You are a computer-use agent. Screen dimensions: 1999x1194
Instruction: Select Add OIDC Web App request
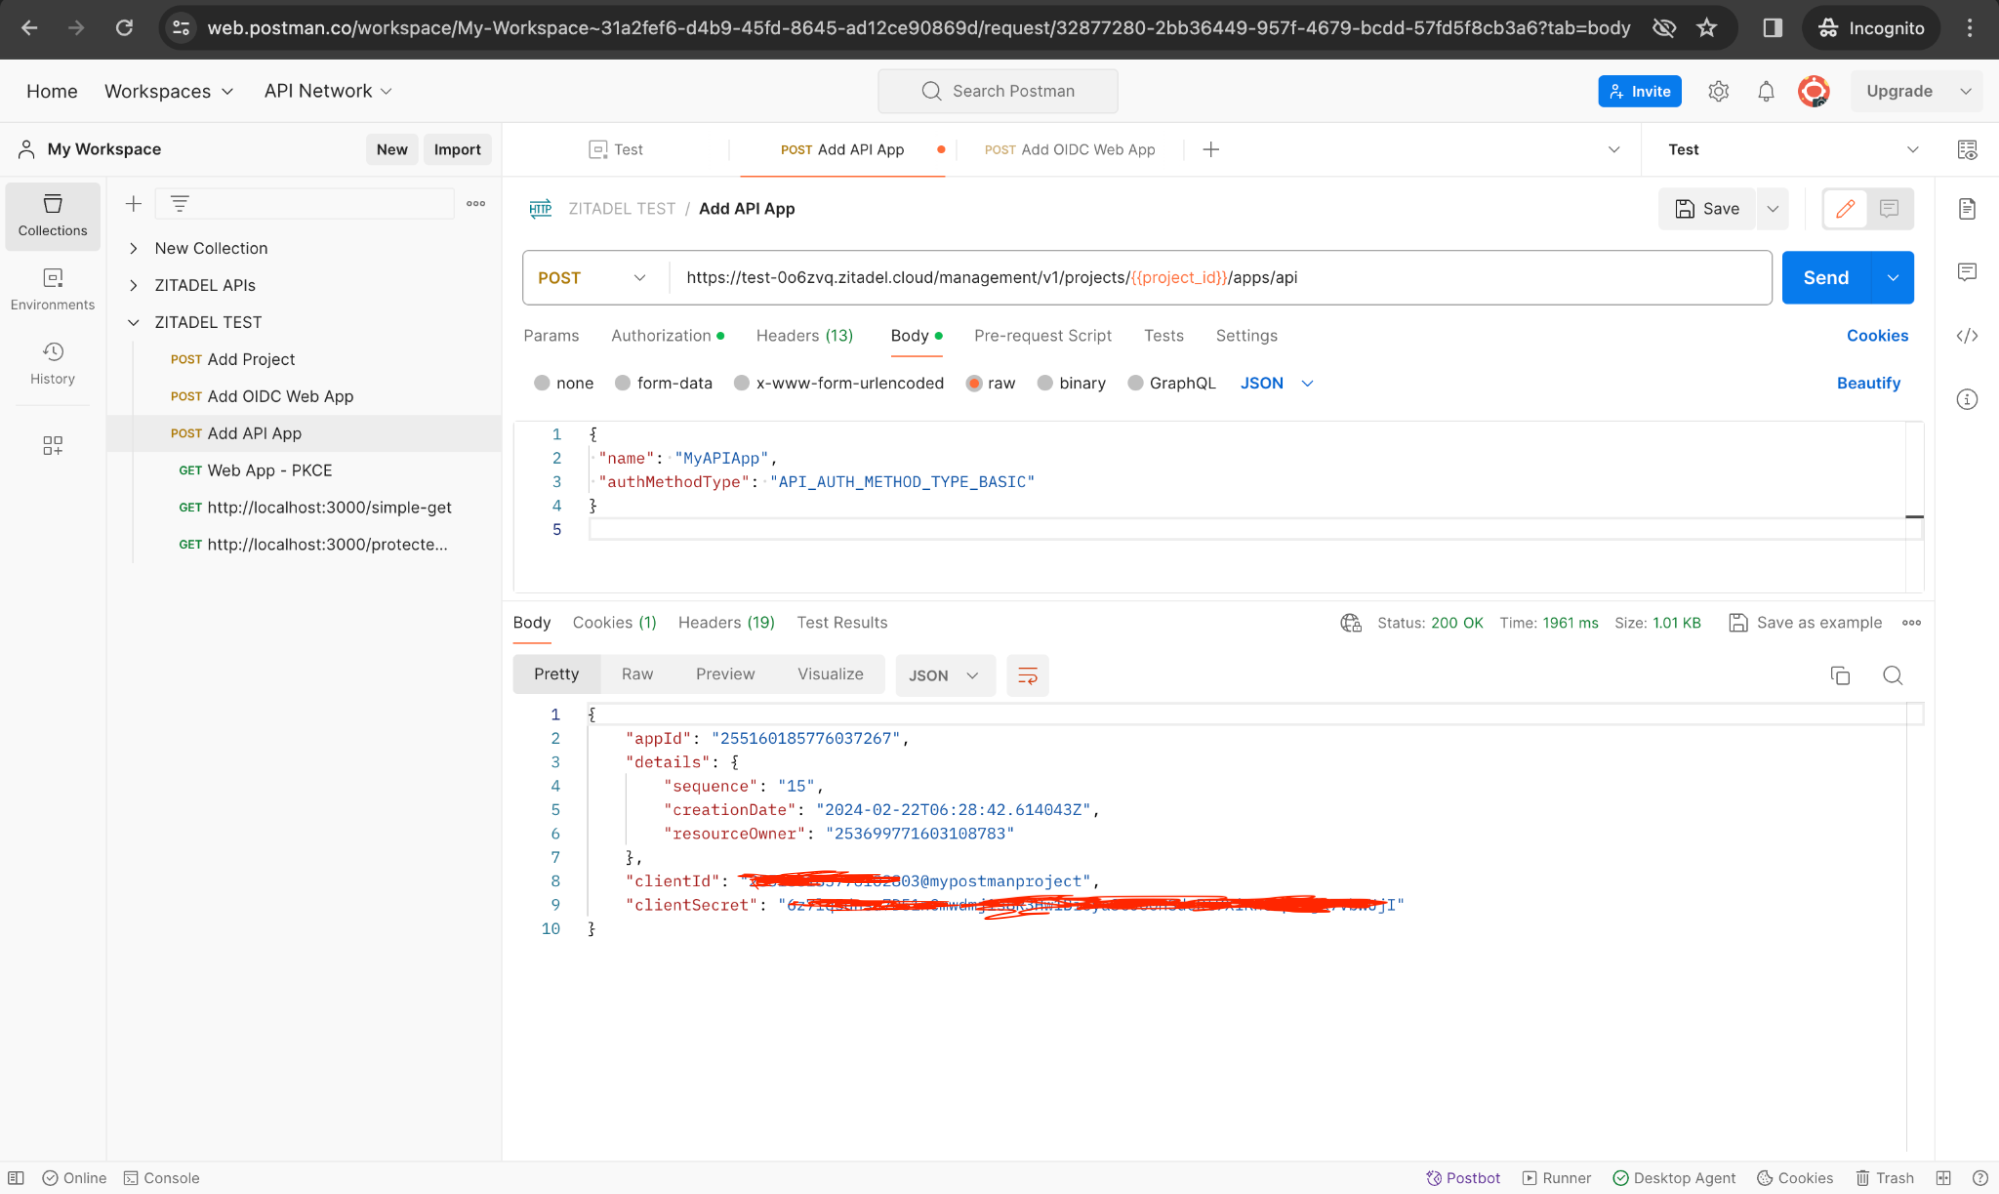280,396
